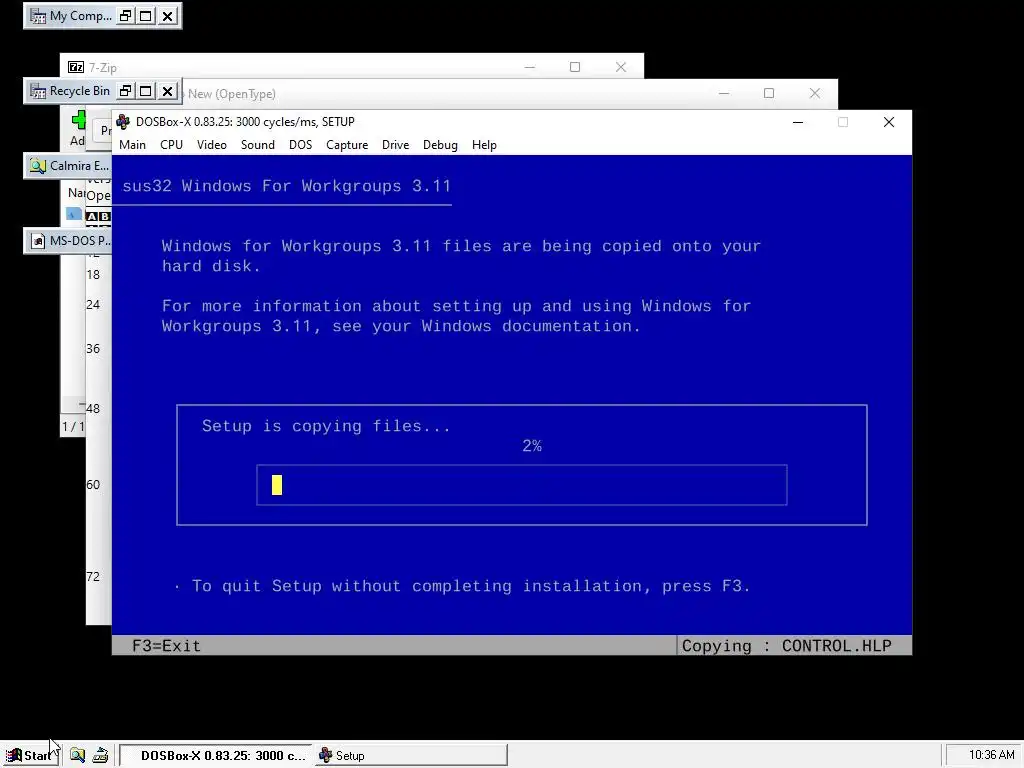1024x768 pixels.
Task: Close the font viewer (OpenType) window
Action: coord(814,93)
